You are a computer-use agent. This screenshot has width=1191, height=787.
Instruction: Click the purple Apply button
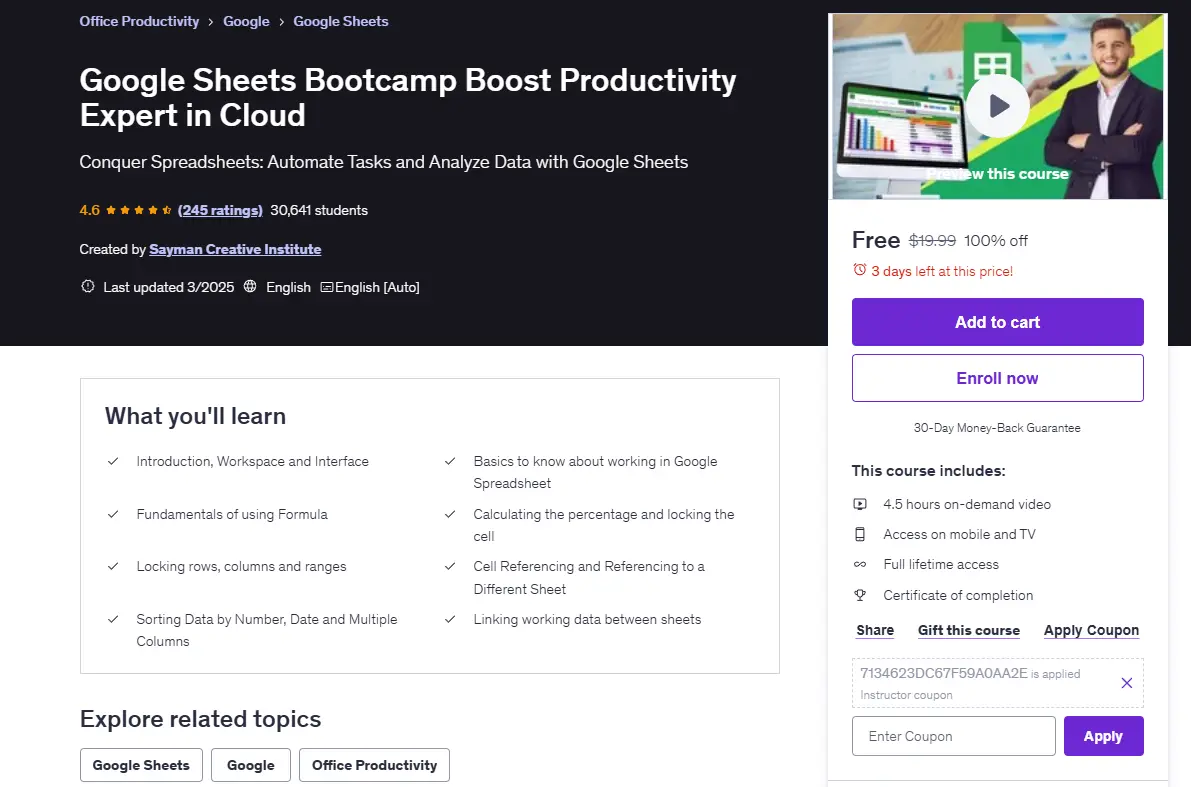tap(1103, 736)
